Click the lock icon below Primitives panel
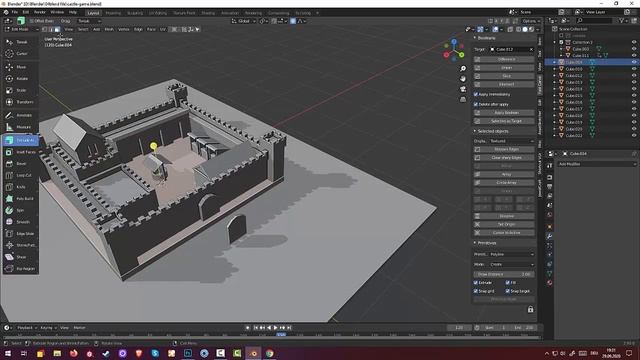Screen dimensions: 640x360 tap(530, 309)
